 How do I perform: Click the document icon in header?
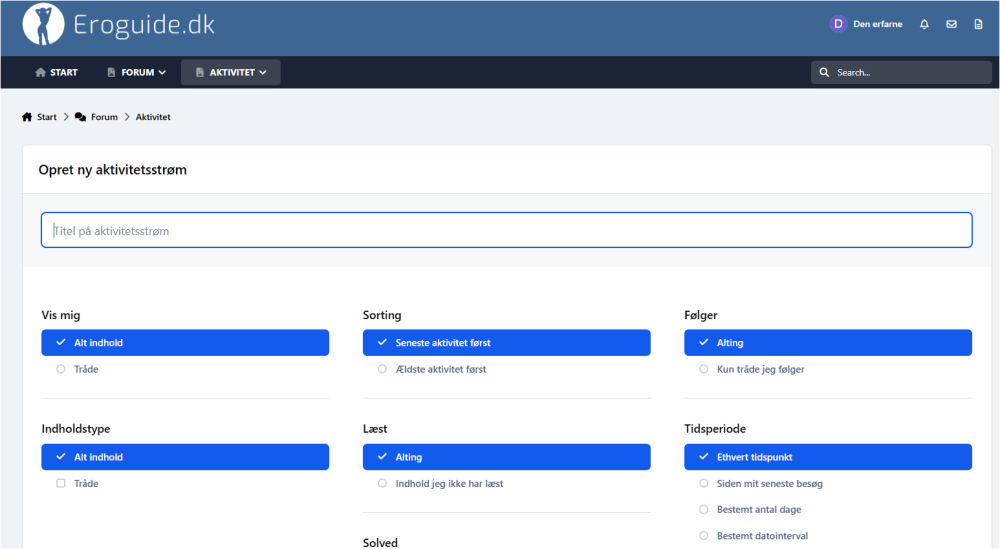pos(978,24)
